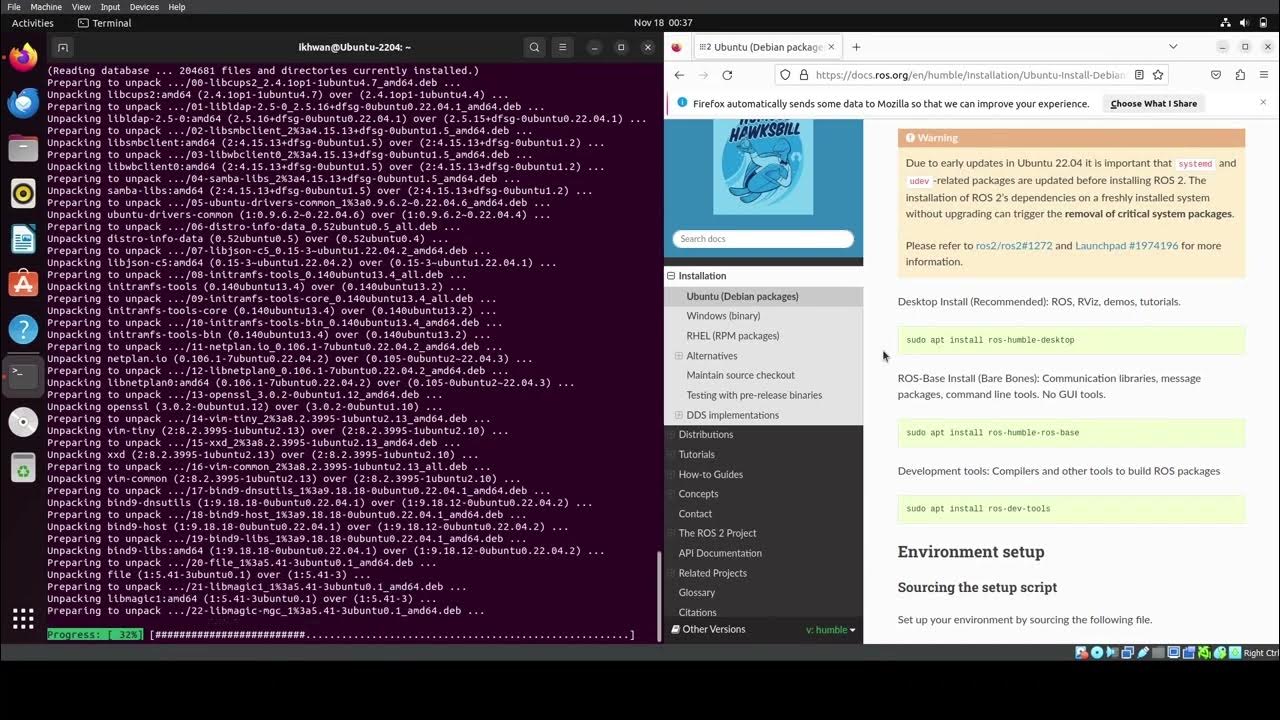Image resolution: width=1280 pixels, height=720 pixels.
Task: Click the ROS Humble Hawksbill logo
Action: 763,166
